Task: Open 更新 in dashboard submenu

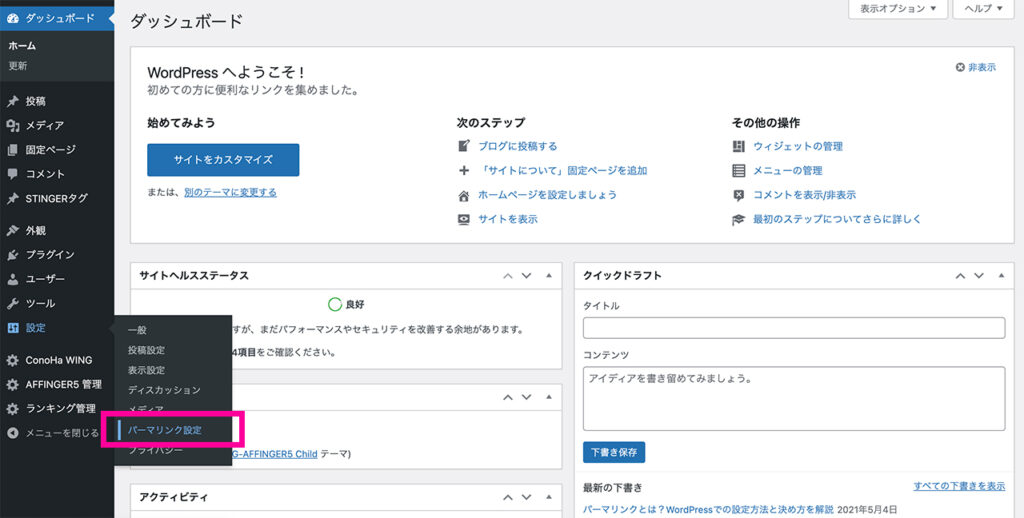Action: click(18, 66)
